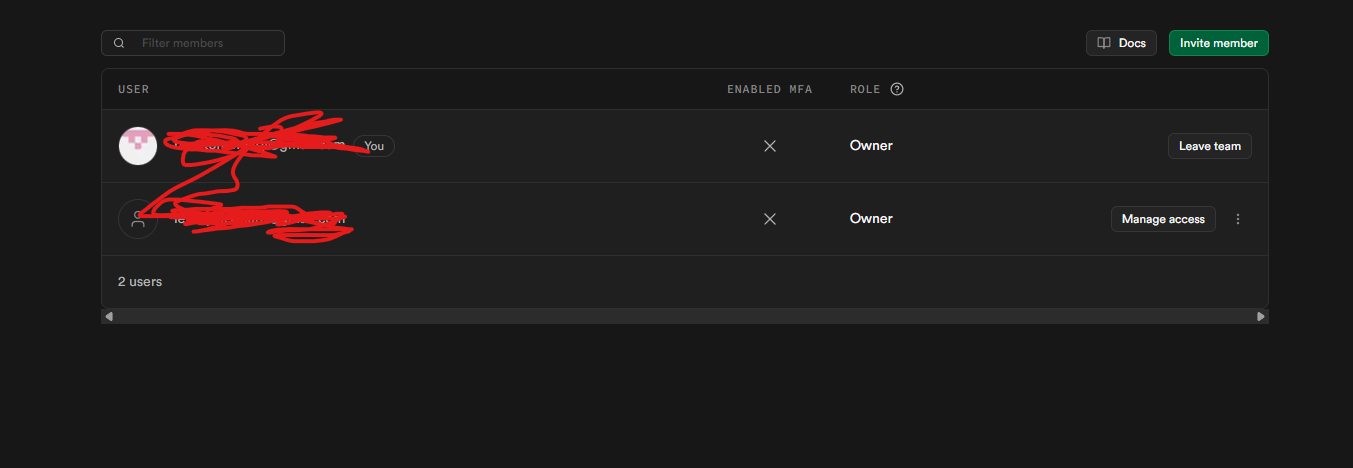Image resolution: width=1353 pixels, height=468 pixels.
Task: Focus the Filter members search field
Action: pyautogui.click(x=205, y=43)
